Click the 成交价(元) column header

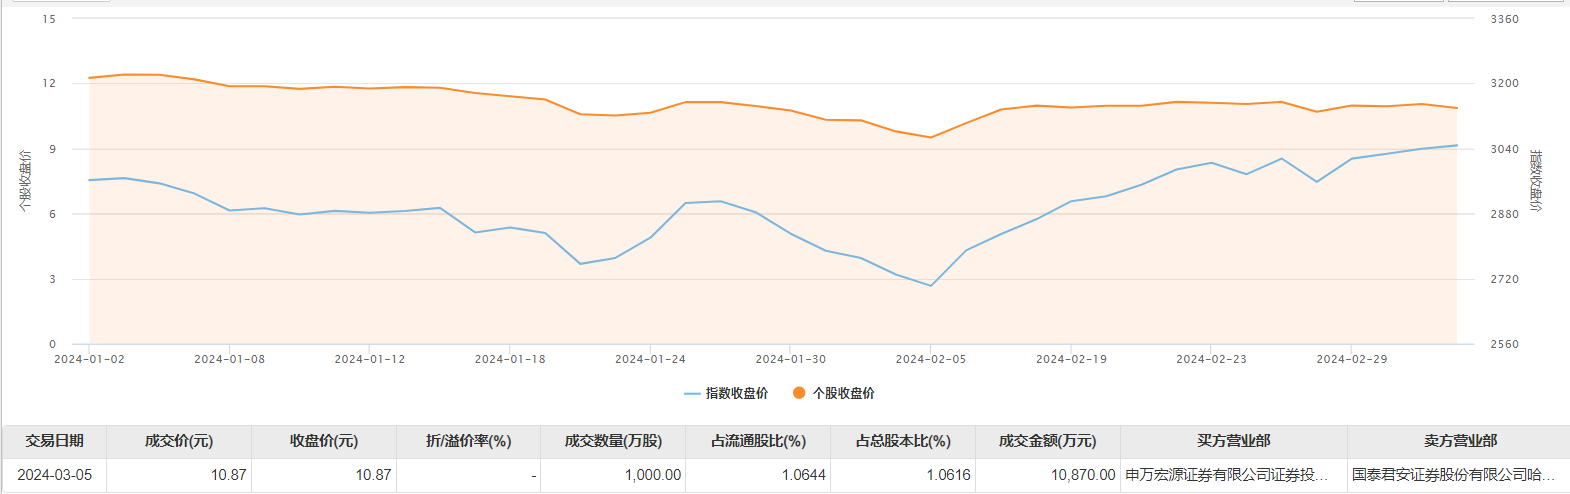179,441
